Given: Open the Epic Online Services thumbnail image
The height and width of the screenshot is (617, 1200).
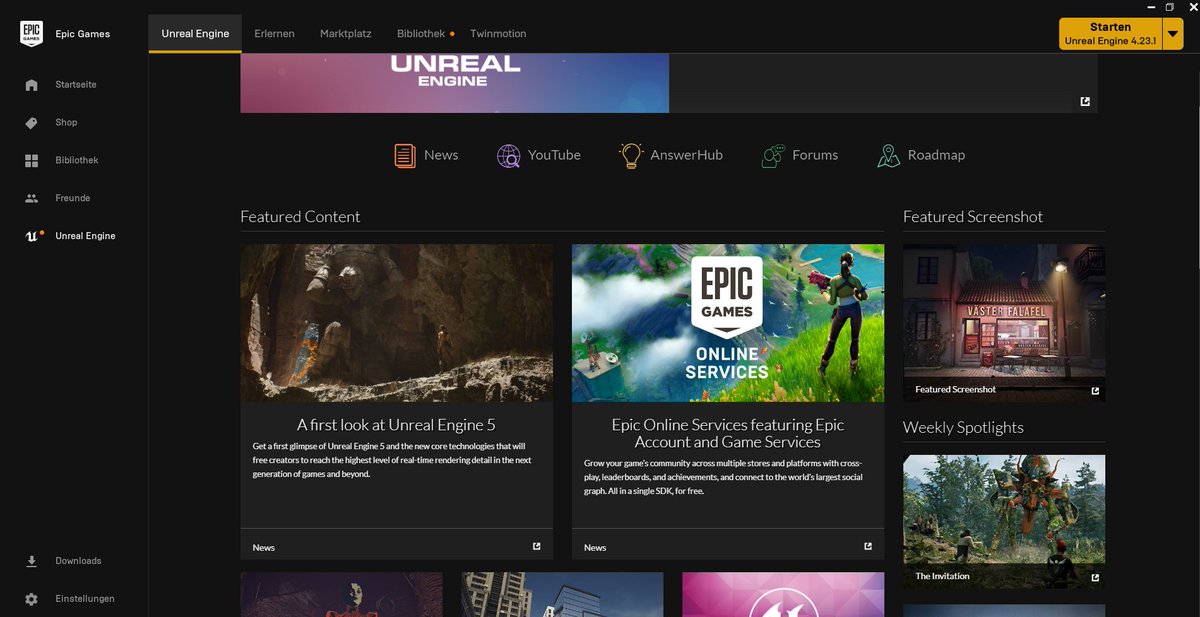Looking at the screenshot, I should (728, 323).
